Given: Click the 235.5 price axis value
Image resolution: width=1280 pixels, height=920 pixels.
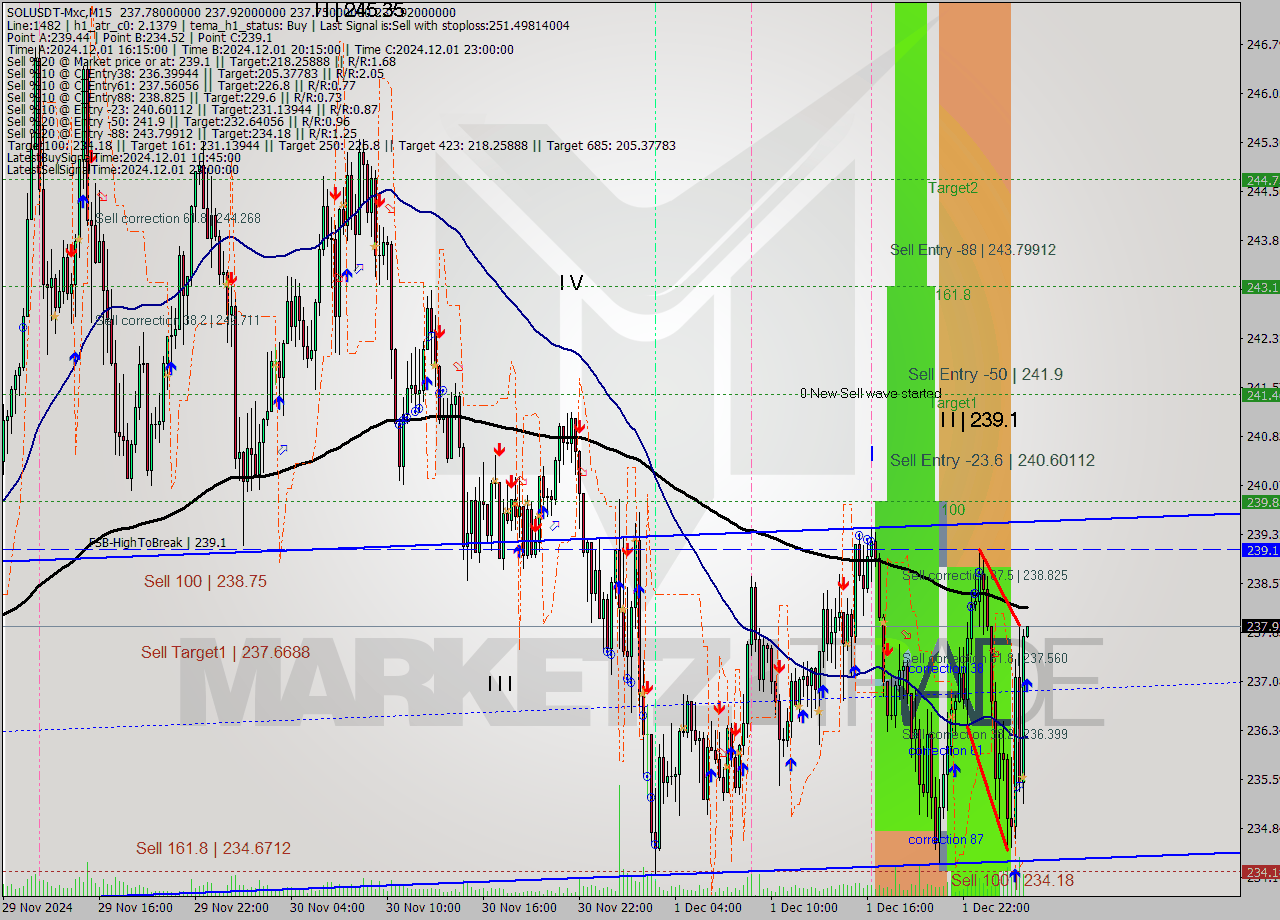Looking at the screenshot, I should click(1261, 779).
